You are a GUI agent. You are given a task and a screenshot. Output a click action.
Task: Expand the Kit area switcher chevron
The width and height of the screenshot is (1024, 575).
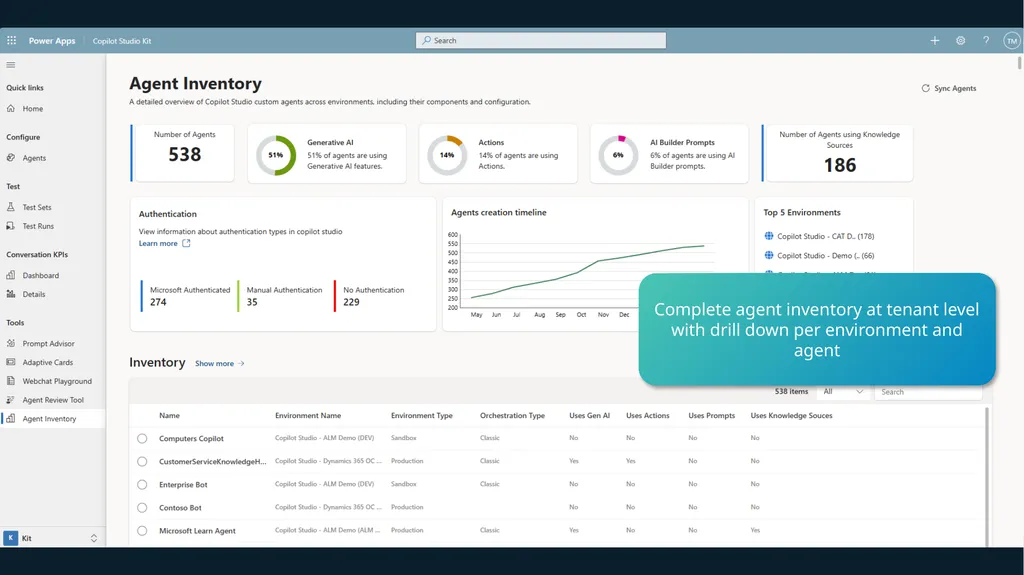[93, 538]
